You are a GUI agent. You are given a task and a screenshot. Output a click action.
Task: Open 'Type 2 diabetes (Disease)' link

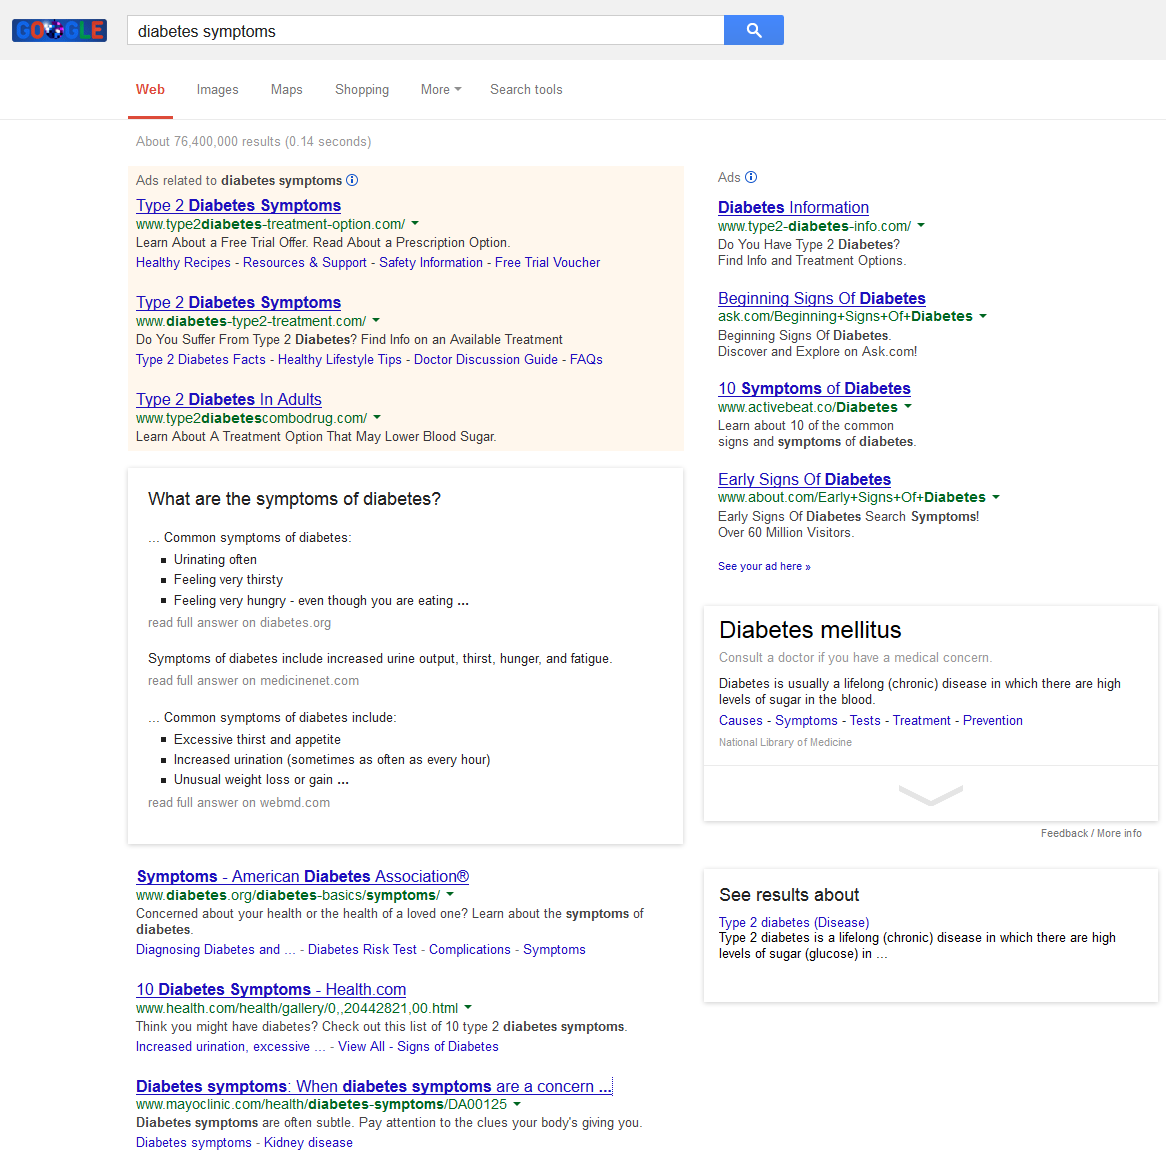point(794,923)
